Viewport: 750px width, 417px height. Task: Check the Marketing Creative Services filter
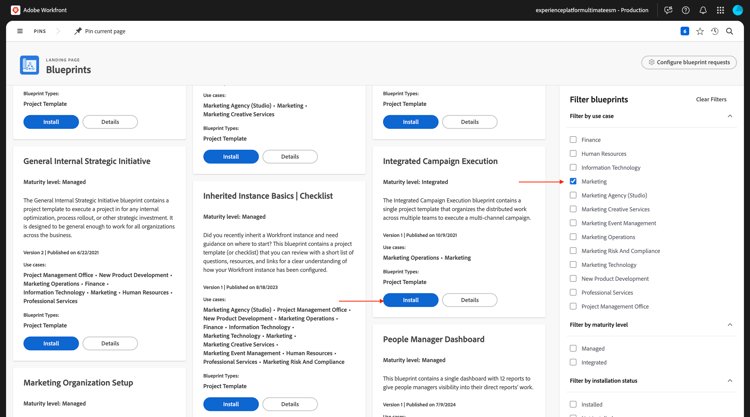tap(573, 209)
